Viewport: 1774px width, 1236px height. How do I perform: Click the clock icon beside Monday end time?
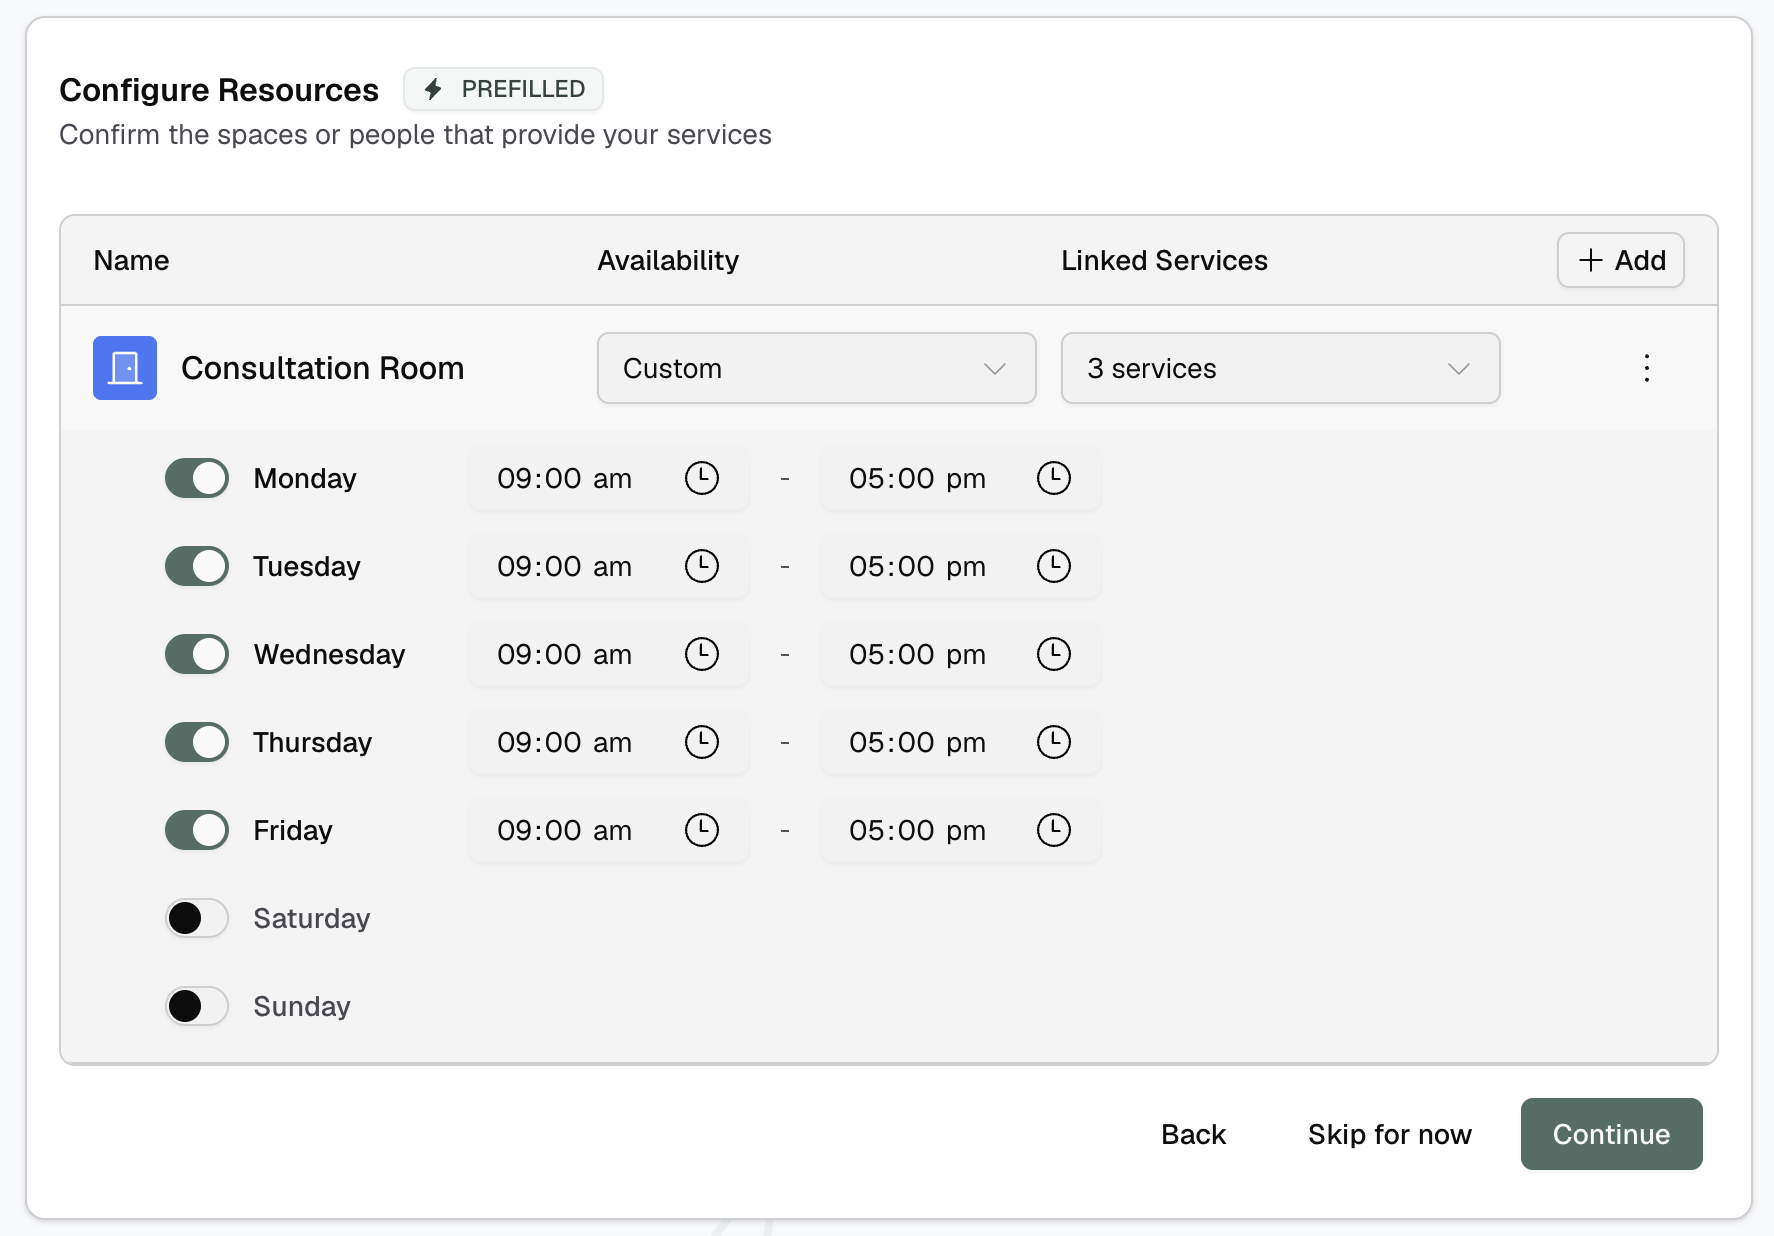click(1054, 478)
